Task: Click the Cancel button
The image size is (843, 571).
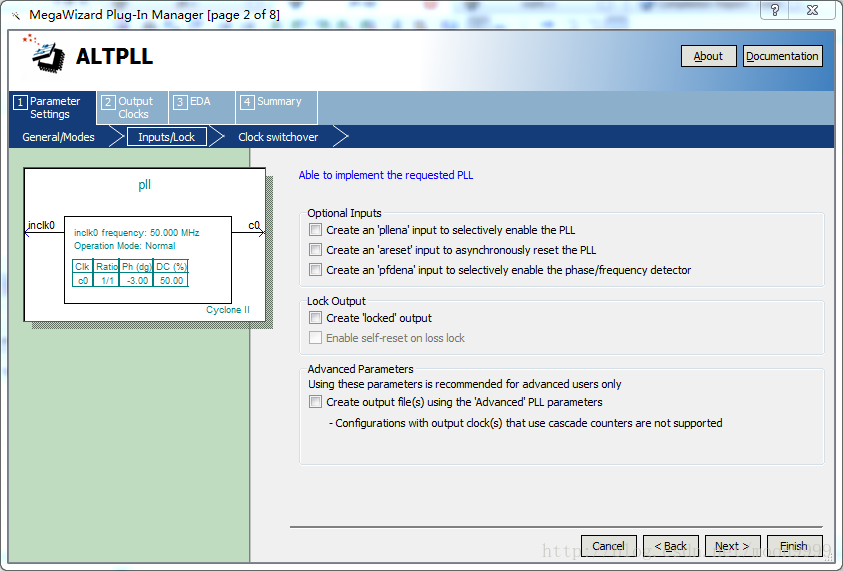Action: [609, 546]
